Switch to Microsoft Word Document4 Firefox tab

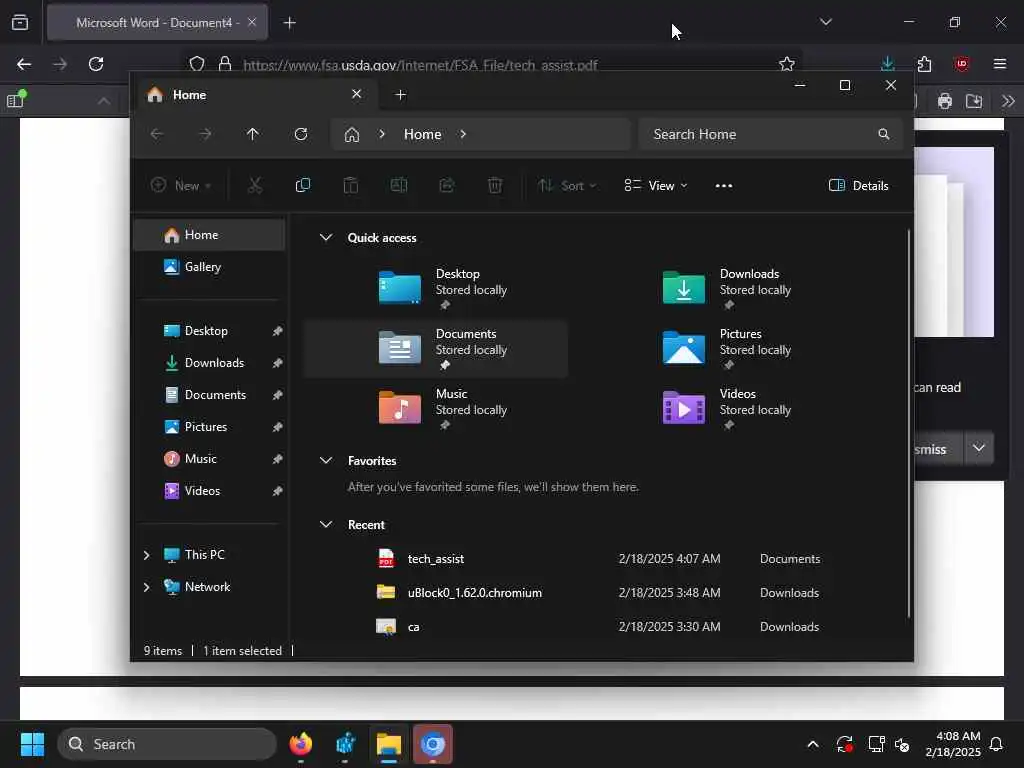[157, 22]
